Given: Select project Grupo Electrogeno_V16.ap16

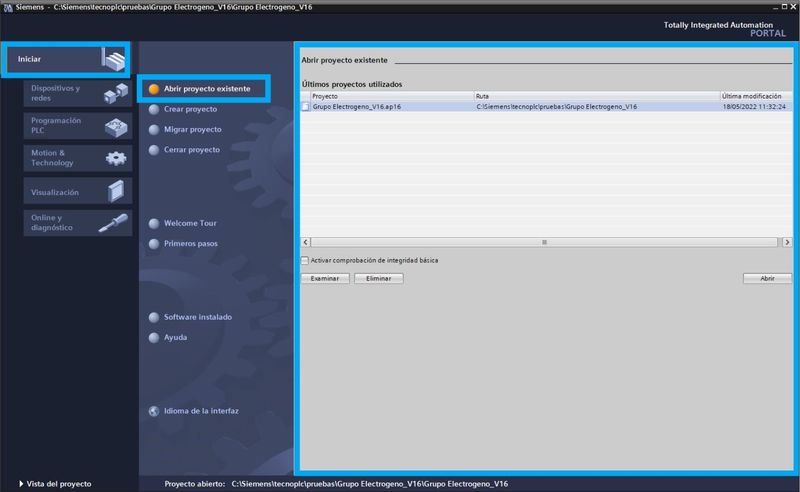Looking at the screenshot, I should click(x=356, y=107).
